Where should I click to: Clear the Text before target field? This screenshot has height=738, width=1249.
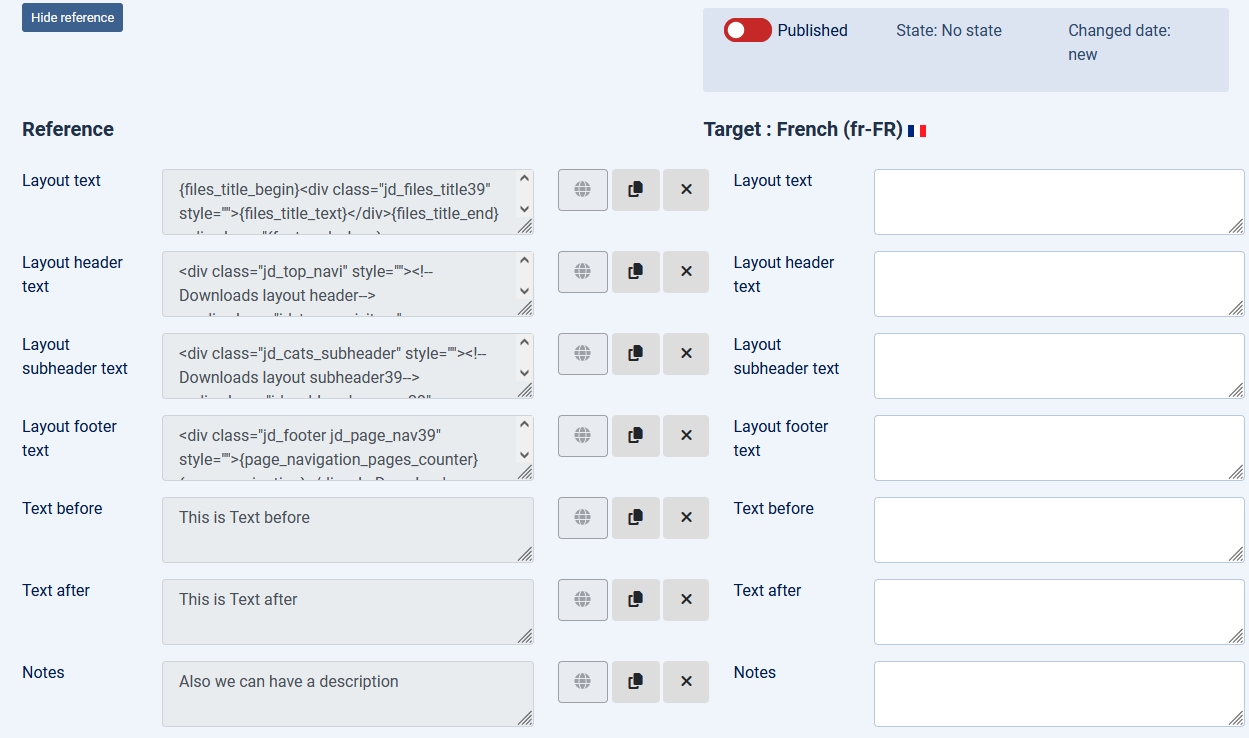686,518
